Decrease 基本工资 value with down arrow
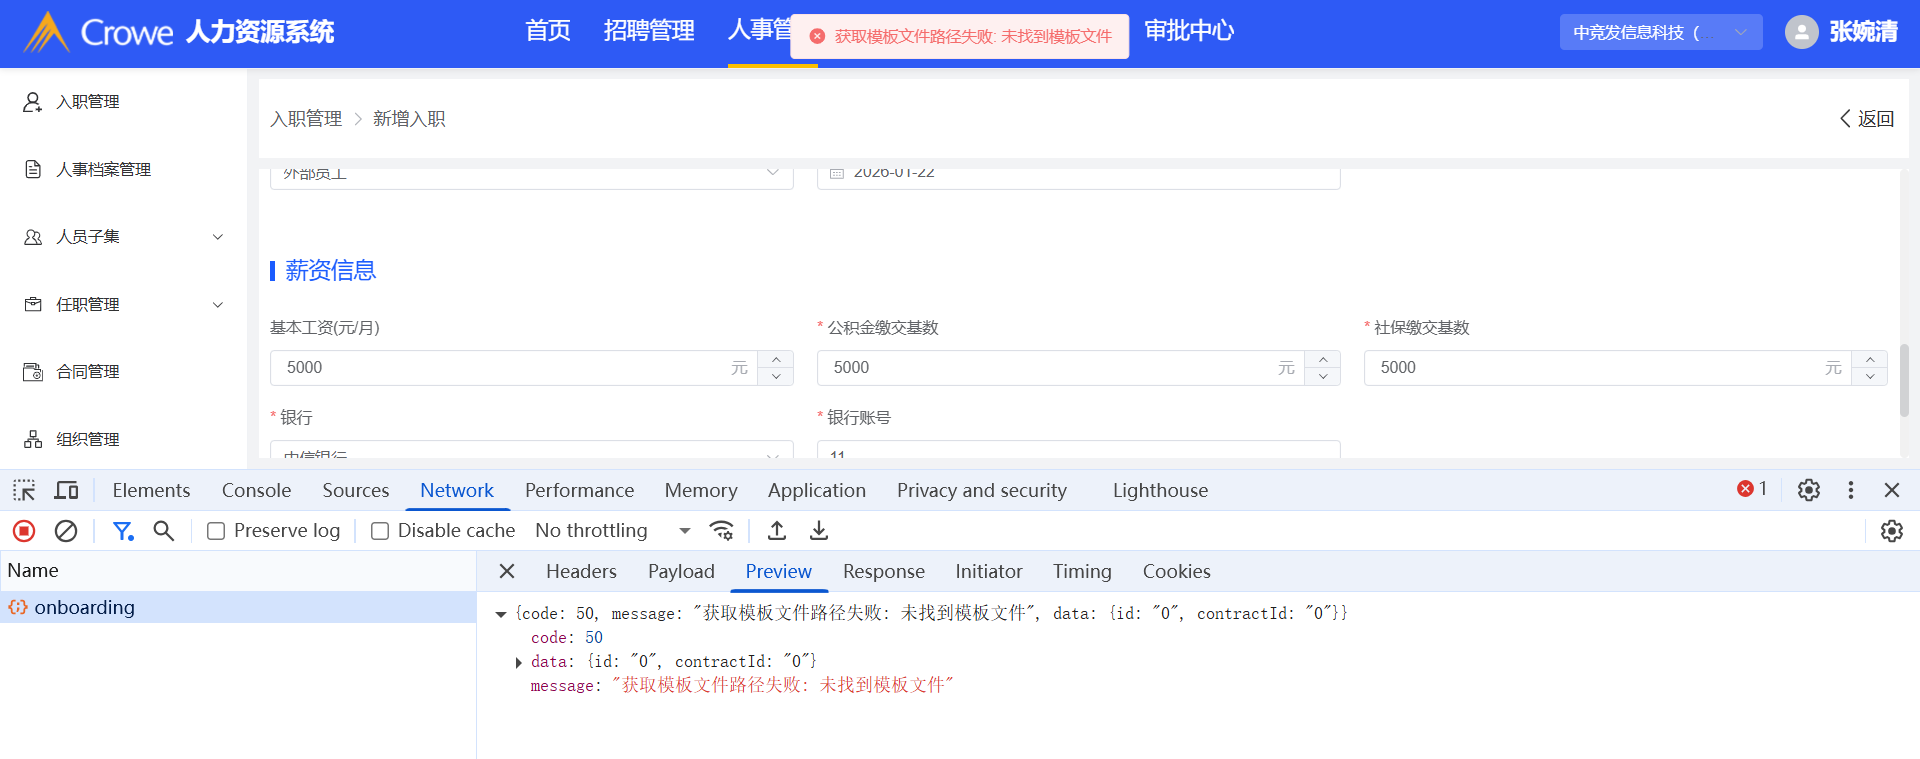 [x=776, y=377]
